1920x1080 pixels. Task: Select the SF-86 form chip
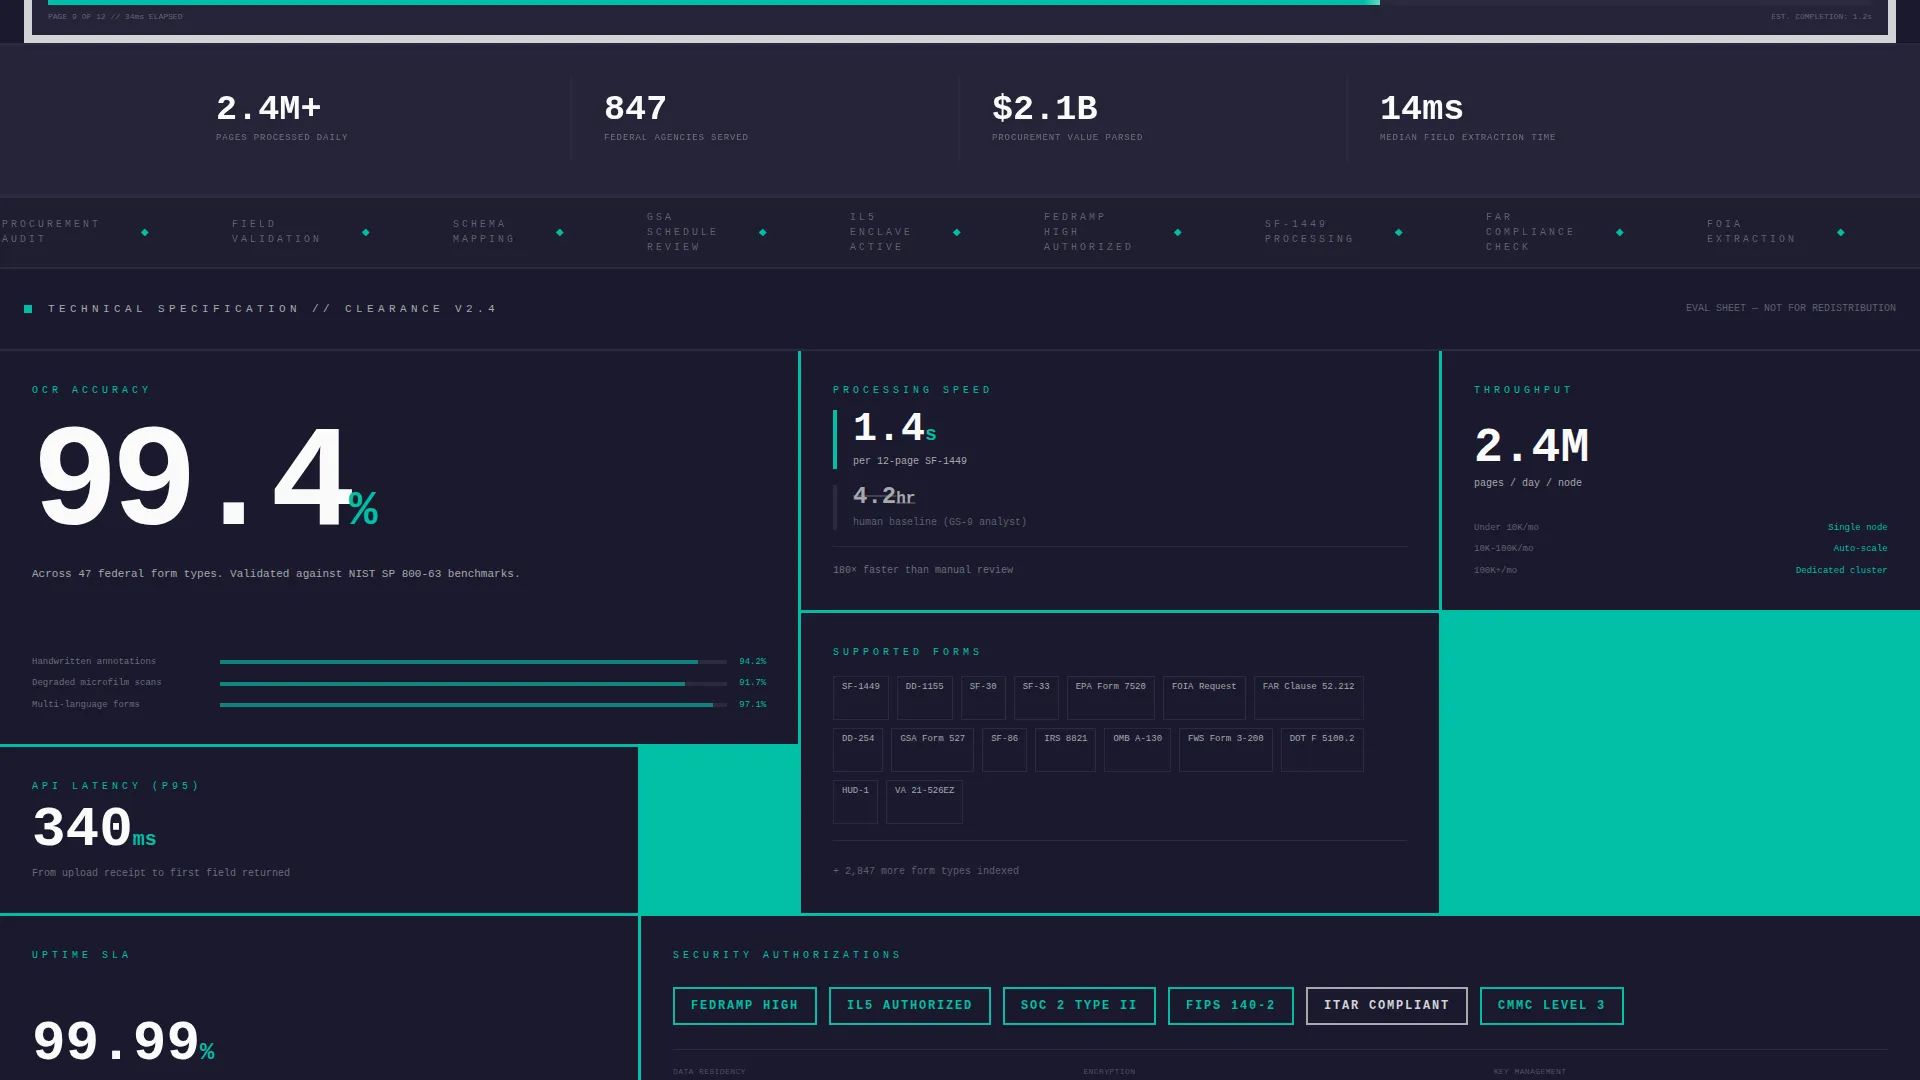point(1004,749)
